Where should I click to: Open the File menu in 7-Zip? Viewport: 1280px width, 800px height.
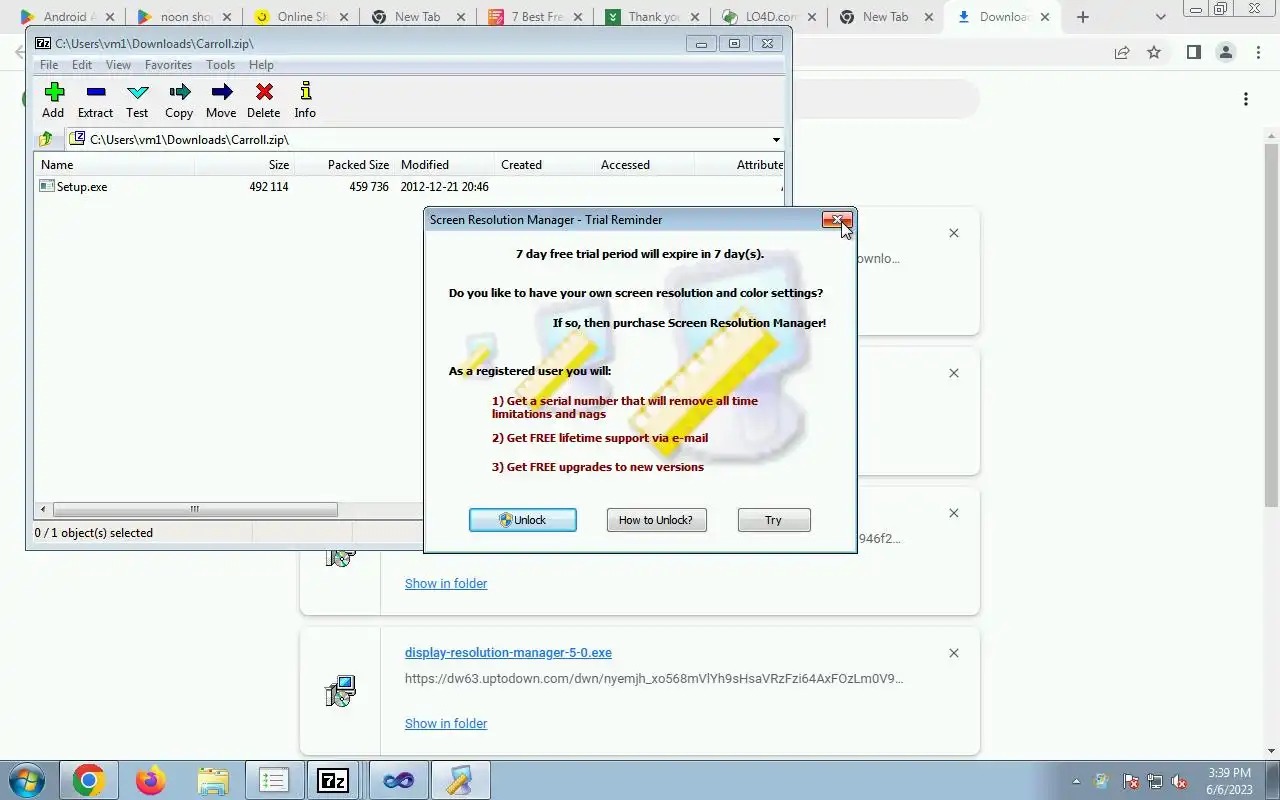point(48,65)
